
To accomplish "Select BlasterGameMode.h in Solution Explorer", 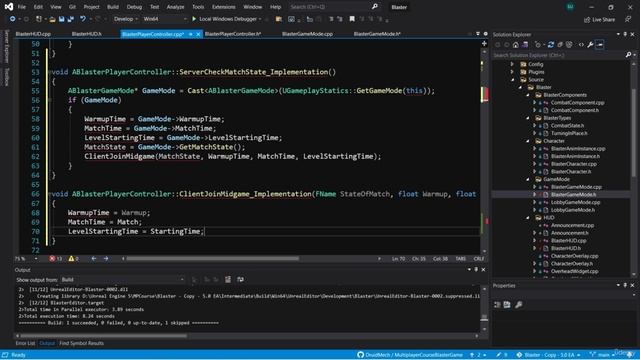I will pyautogui.click(x=573, y=195).
